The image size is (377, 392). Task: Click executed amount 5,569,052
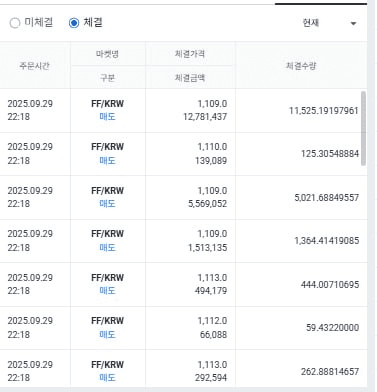pos(207,204)
